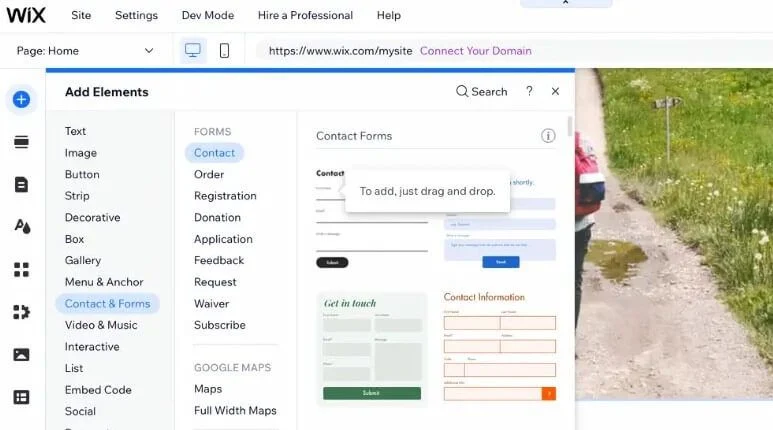This screenshot has width=773, height=430.
Task: Open the Site menu
Action: (81, 15)
